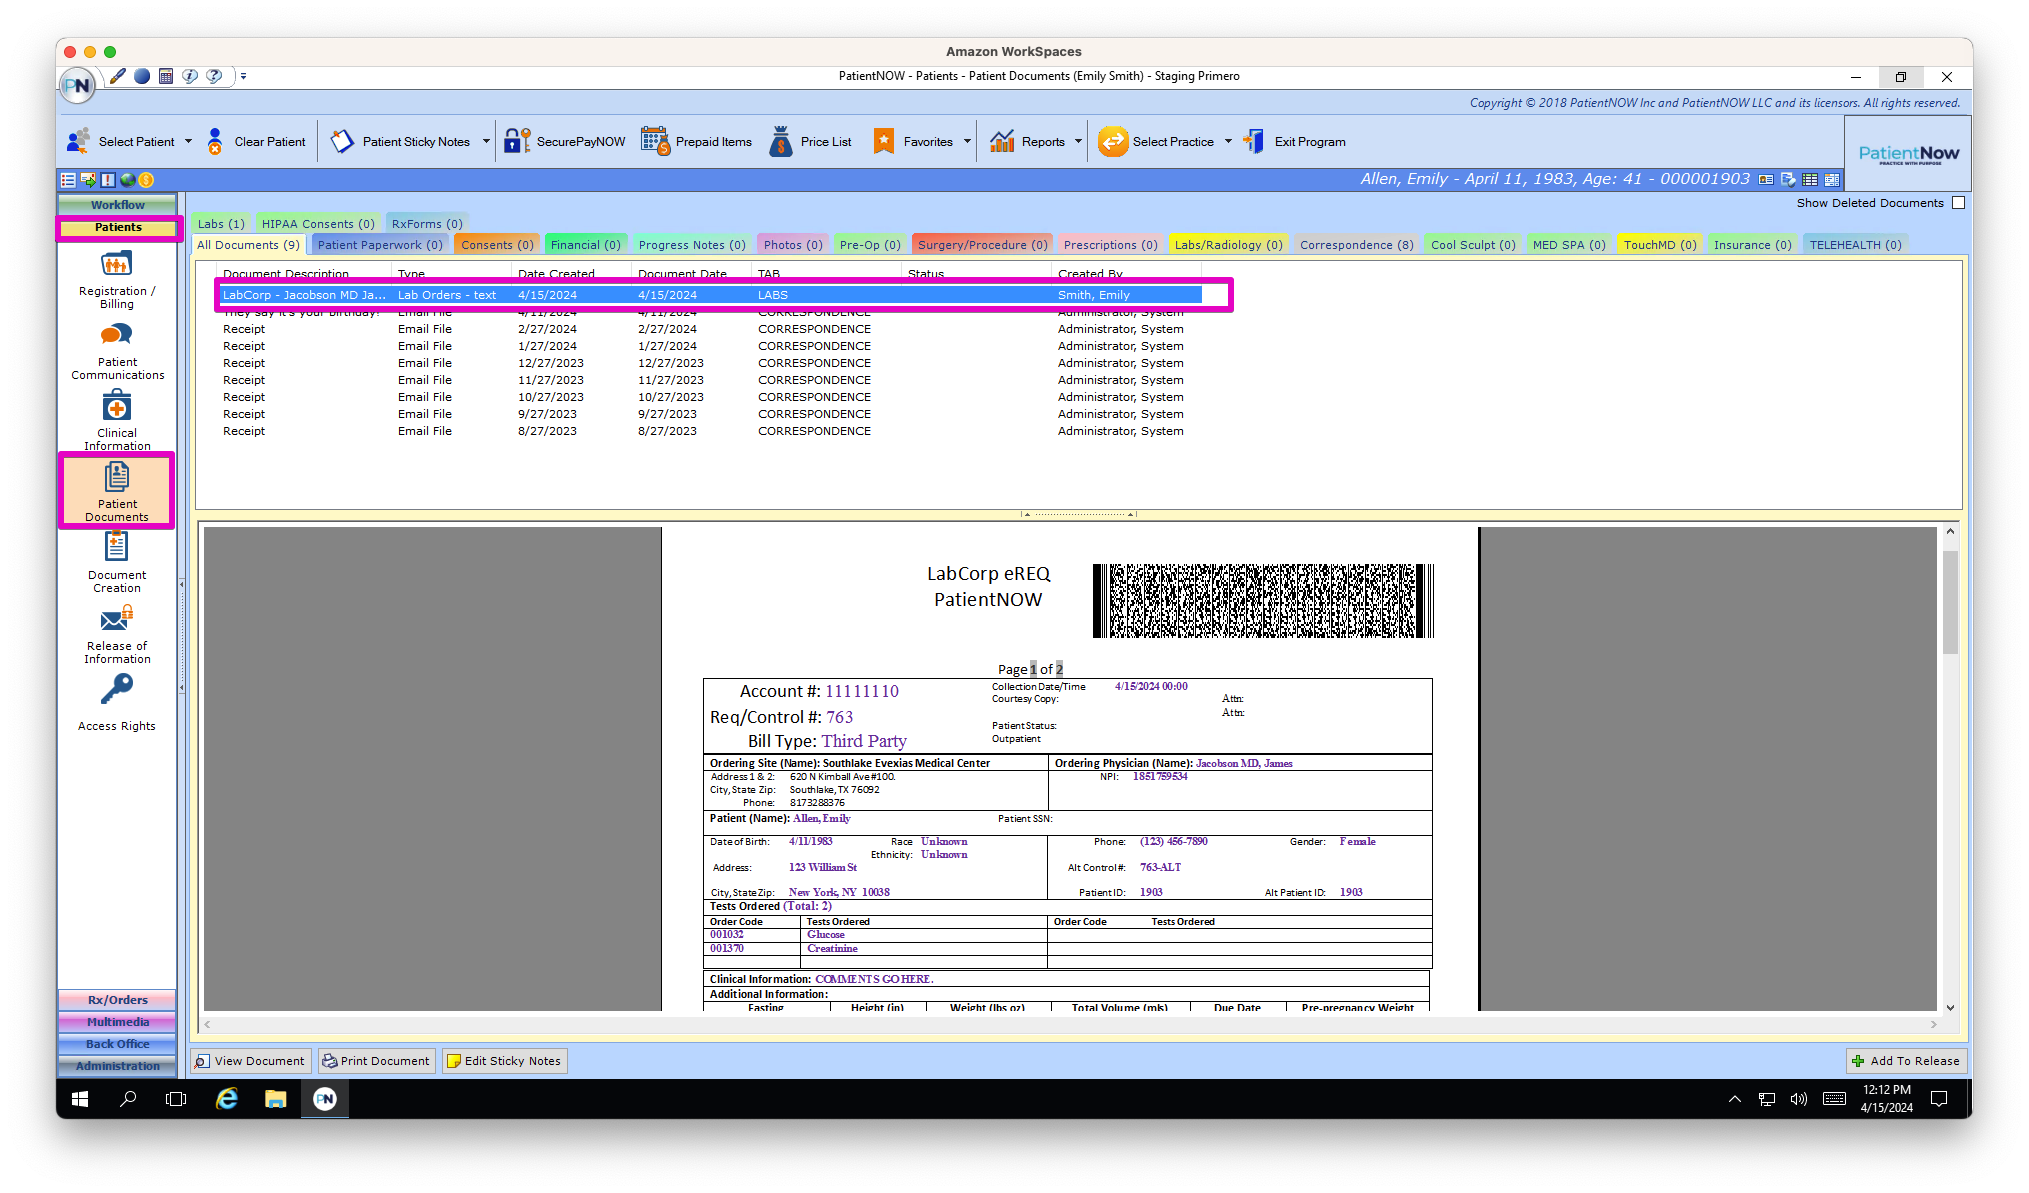Open SecurePayNOW from the toolbar
Viewport: 2029px width, 1193px height.
click(565, 142)
